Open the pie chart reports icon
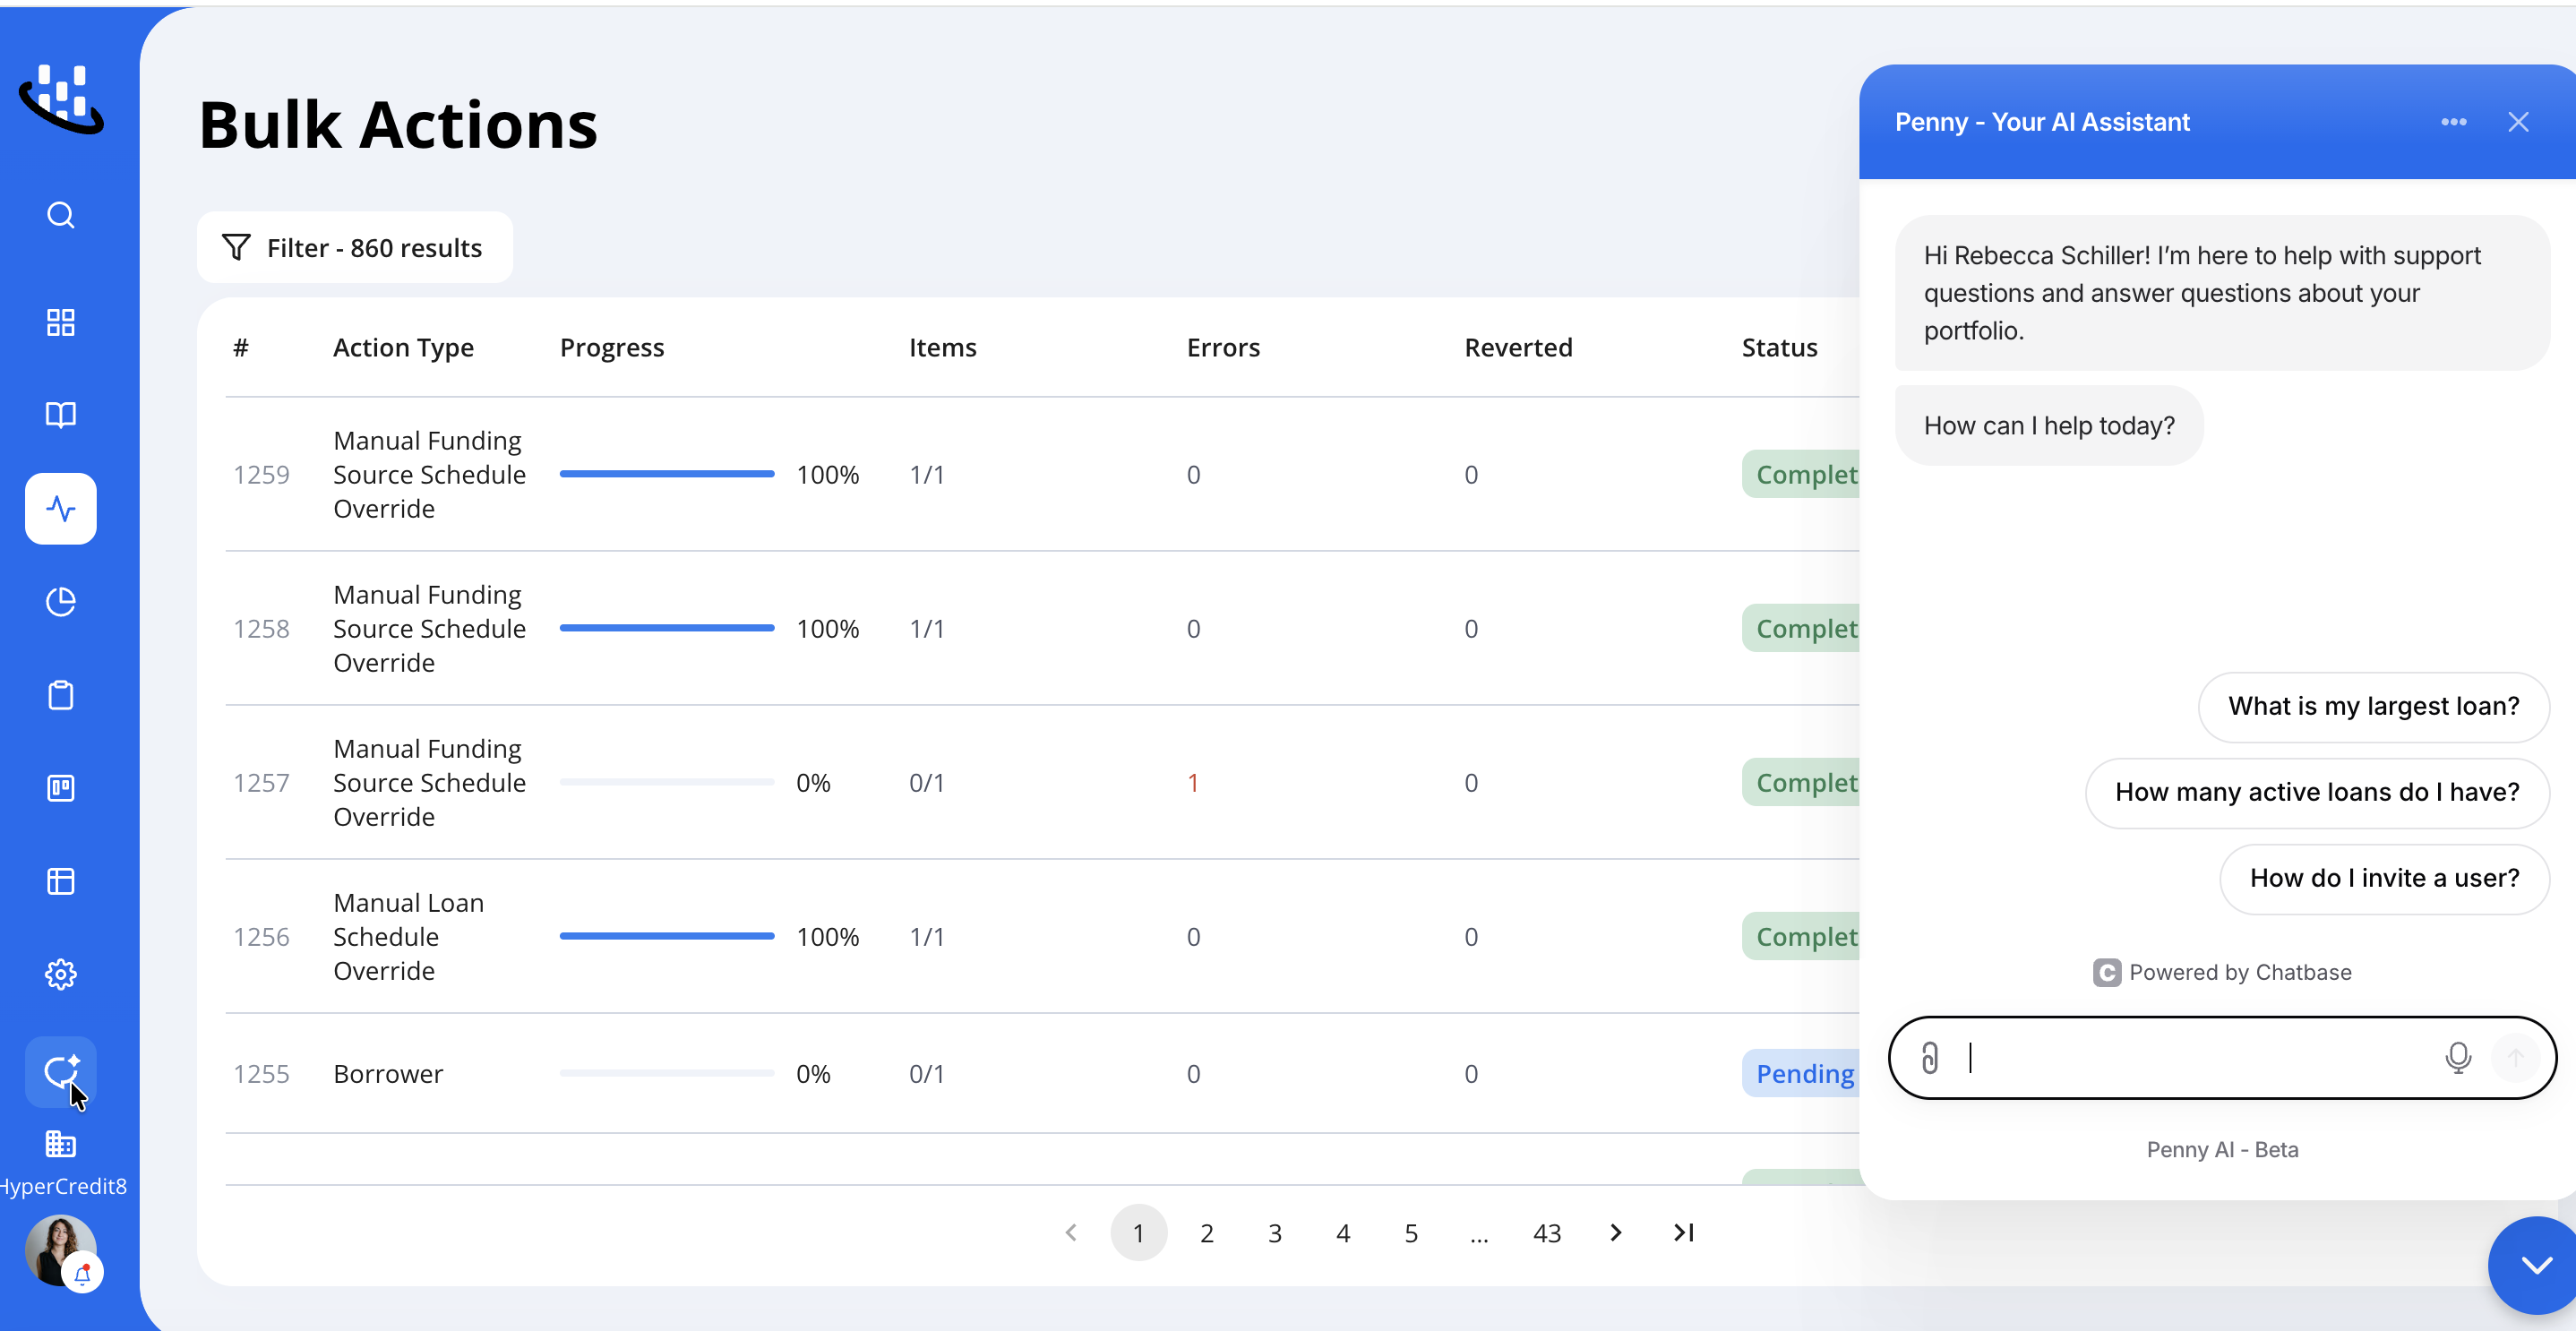This screenshot has height=1331, width=2576. (x=61, y=601)
